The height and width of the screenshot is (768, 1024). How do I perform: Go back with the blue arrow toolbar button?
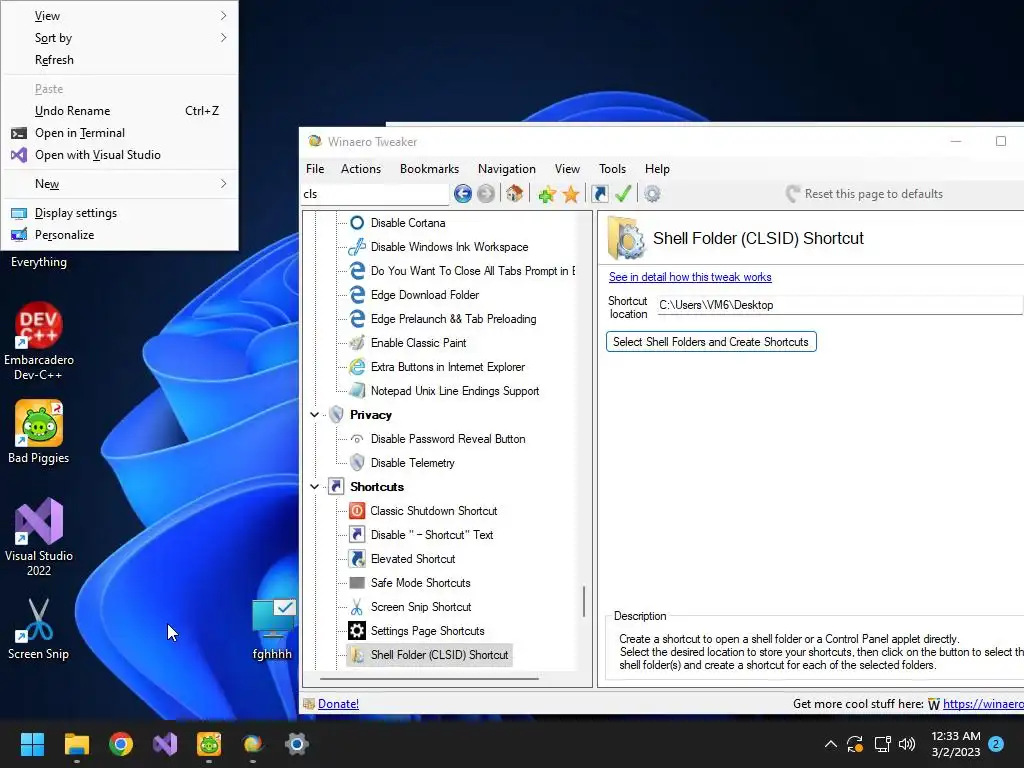pos(462,194)
